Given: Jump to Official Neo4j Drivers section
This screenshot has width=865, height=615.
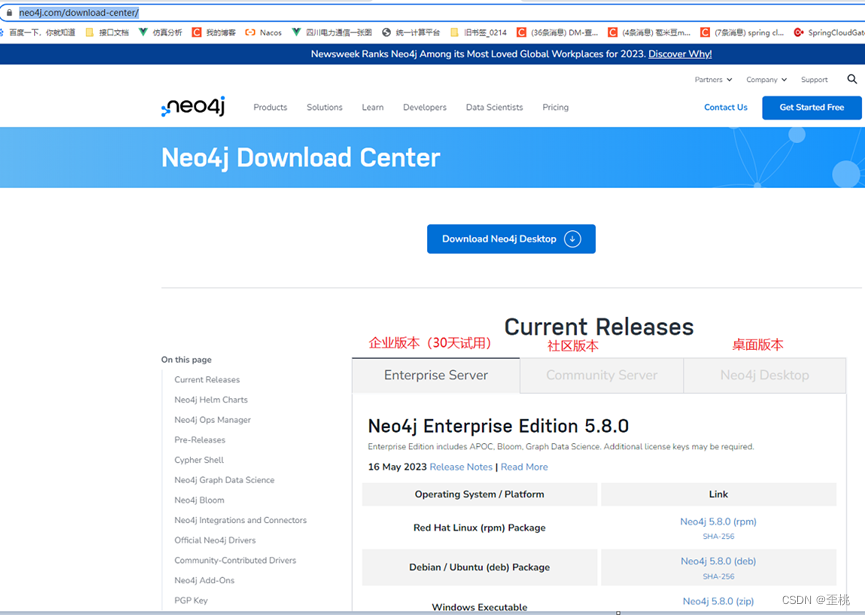Looking at the screenshot, I should coord(215,540).
